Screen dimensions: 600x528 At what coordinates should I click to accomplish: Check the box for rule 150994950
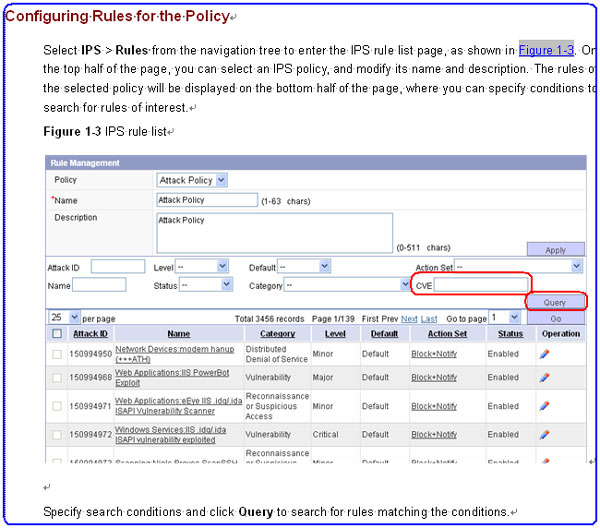tap(57, 354)
